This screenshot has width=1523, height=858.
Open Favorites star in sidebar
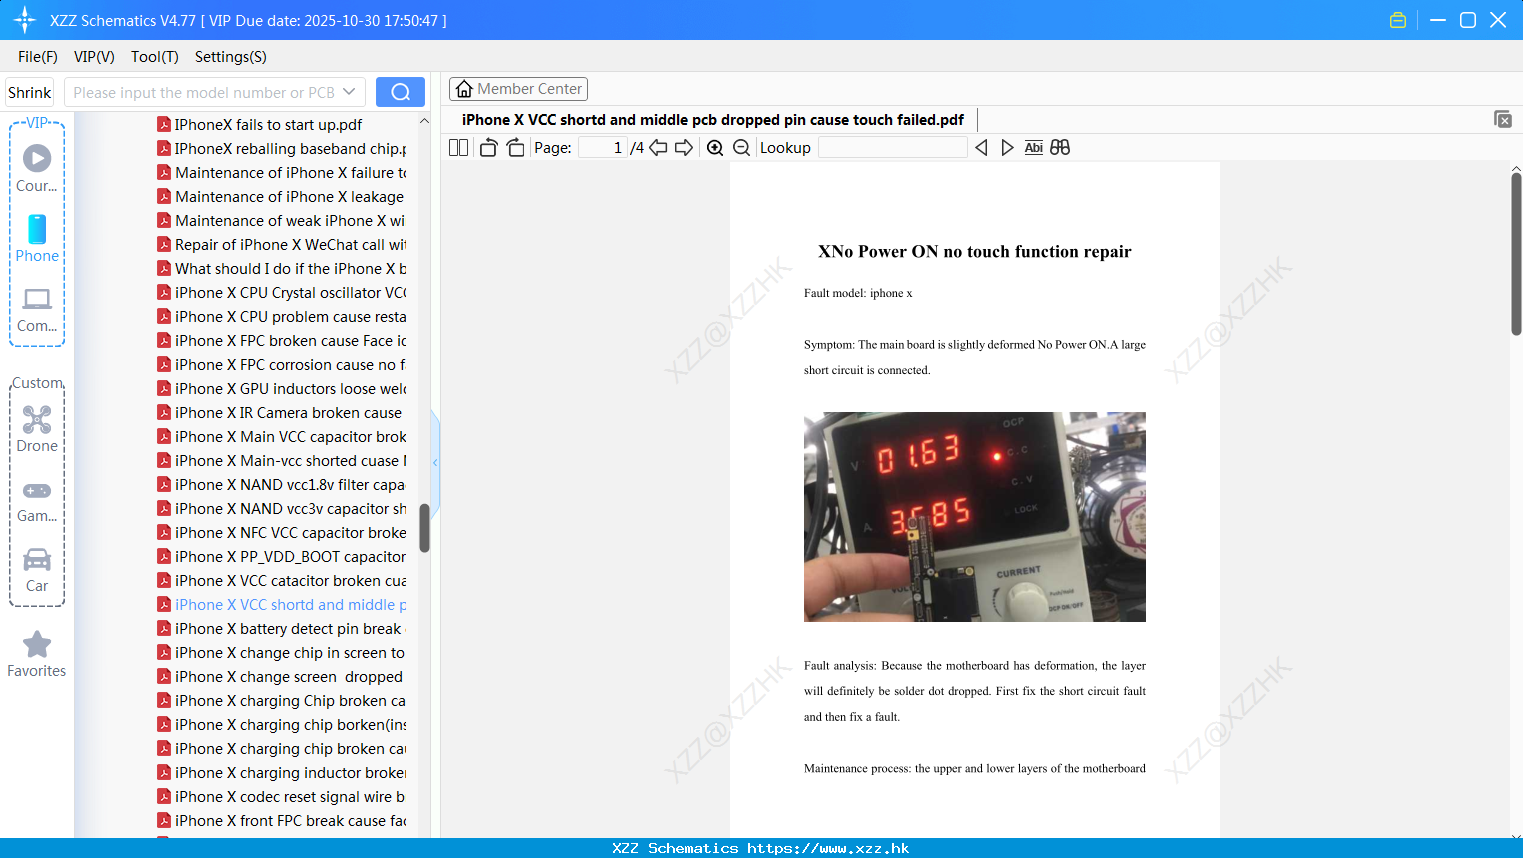[x=37, y=654]
